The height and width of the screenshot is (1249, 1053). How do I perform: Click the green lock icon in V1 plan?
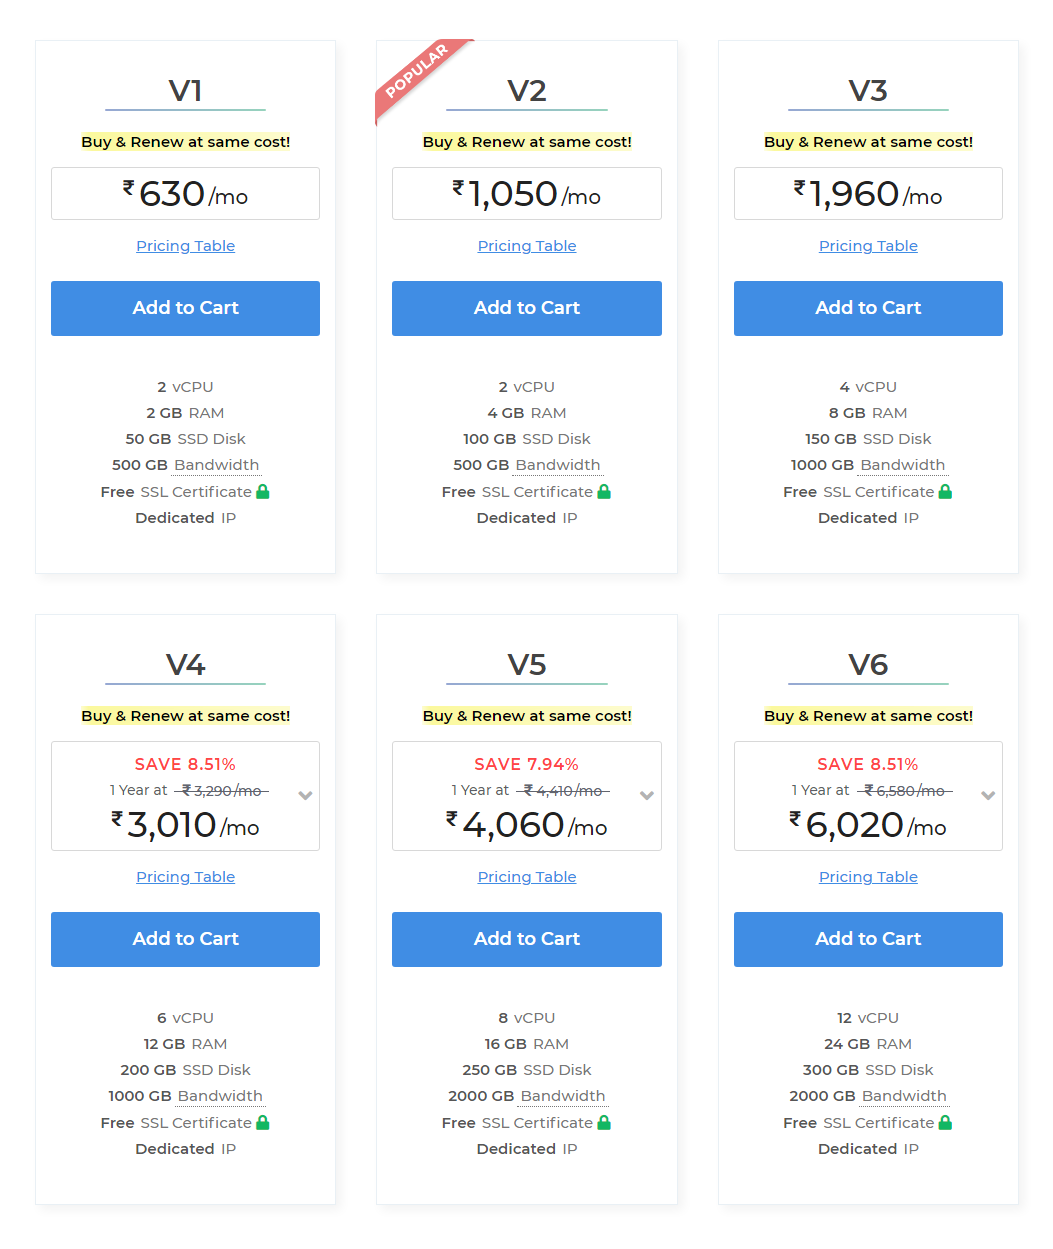coord(263,491)
